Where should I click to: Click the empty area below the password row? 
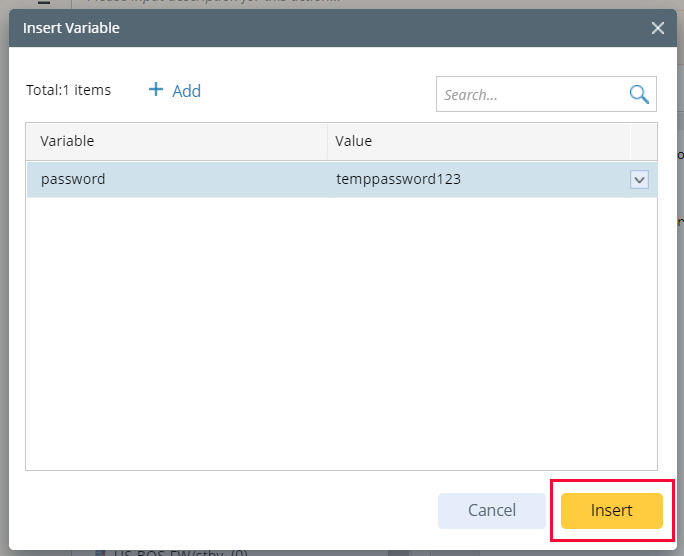pyautogui.click(x=340, y=330)
